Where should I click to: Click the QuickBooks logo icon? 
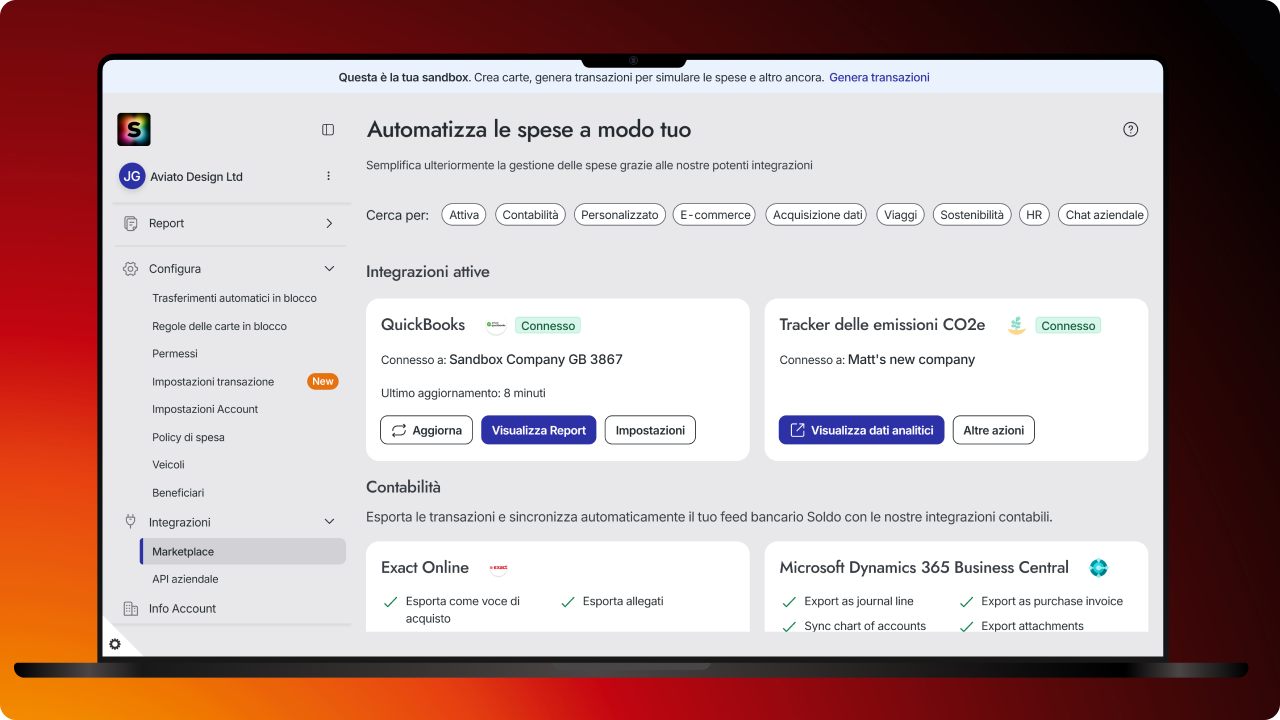495,325
